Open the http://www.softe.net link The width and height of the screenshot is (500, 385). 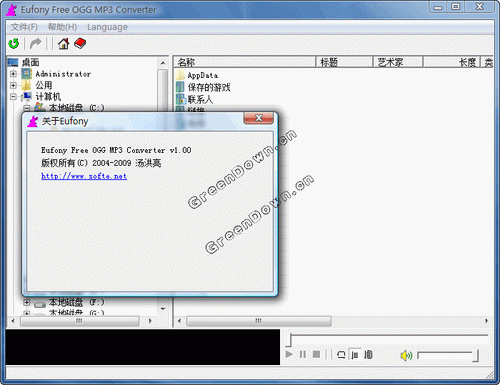pos(84,176)
